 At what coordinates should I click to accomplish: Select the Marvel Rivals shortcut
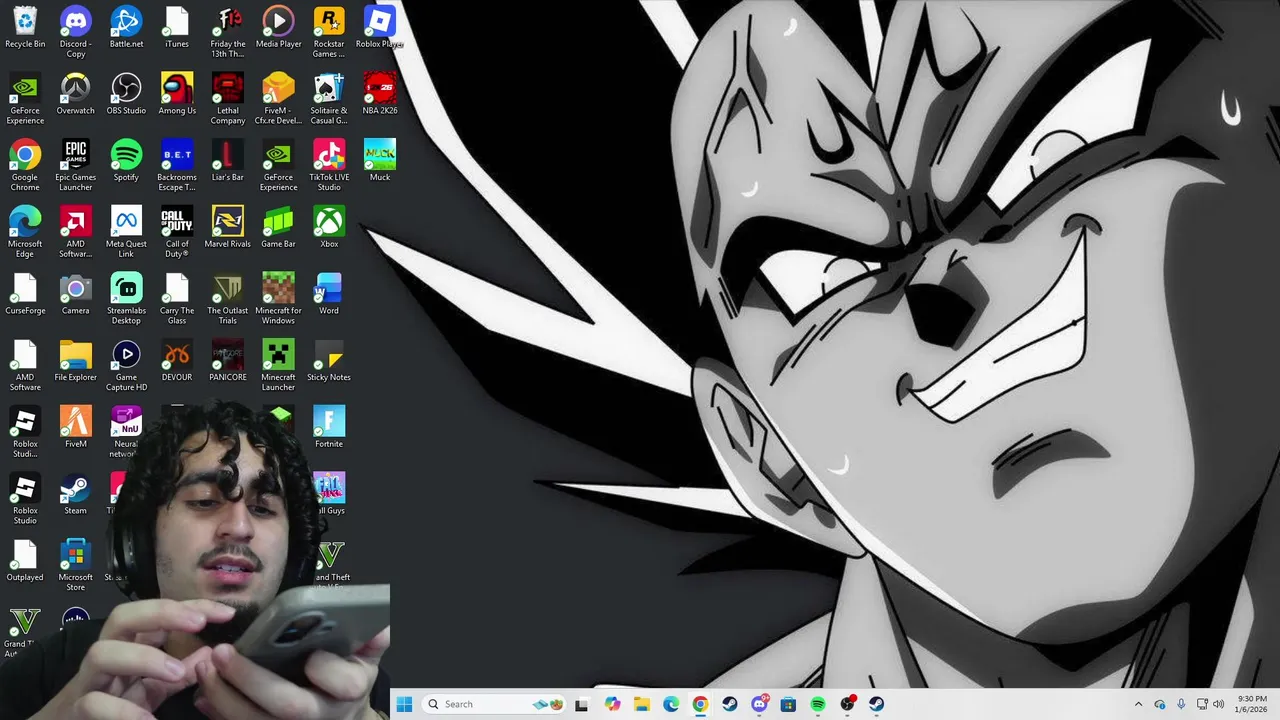[228, 227]
